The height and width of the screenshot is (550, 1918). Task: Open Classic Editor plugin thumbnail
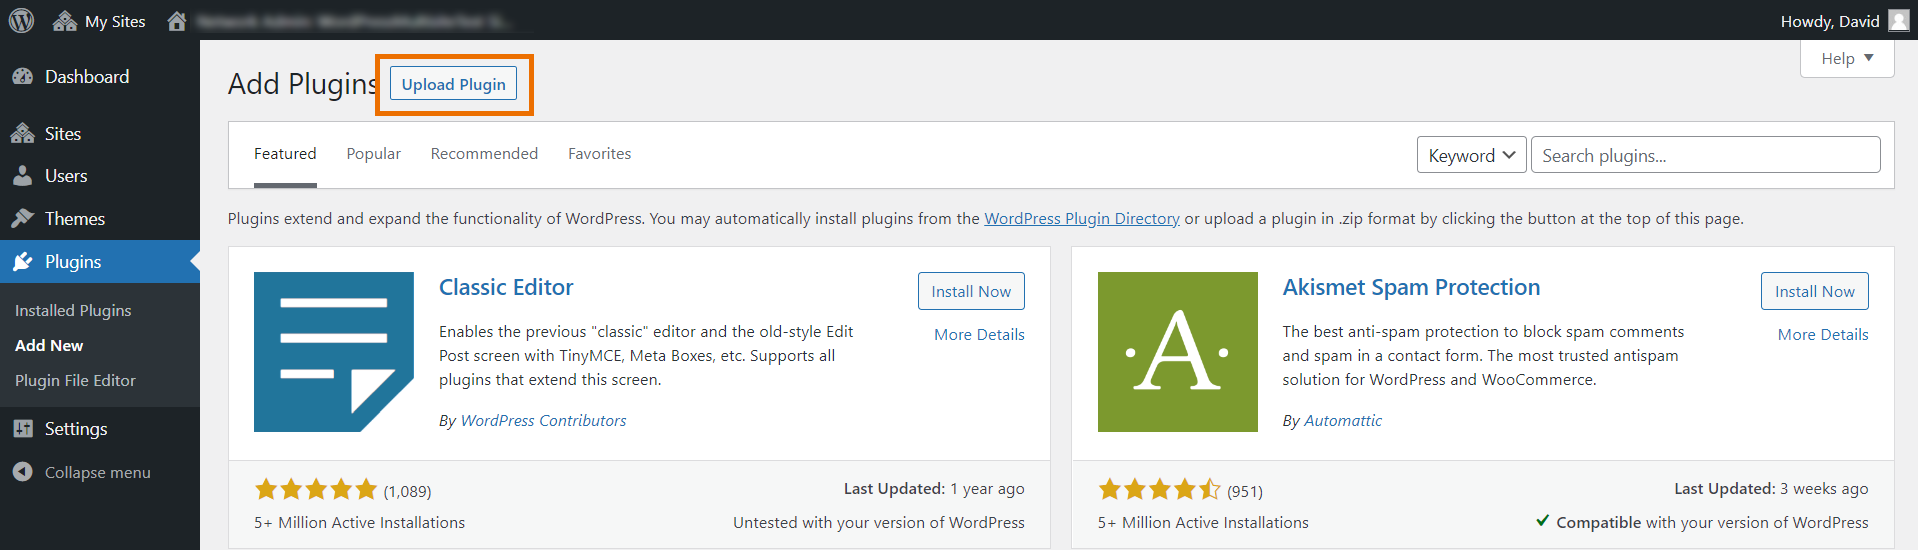(334, 352)
